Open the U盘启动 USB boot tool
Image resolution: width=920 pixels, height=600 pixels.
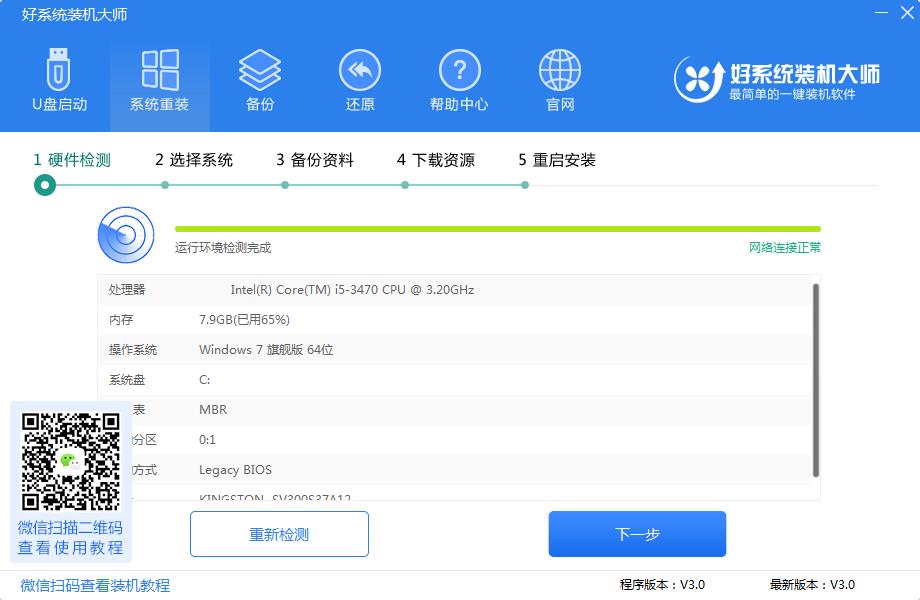tap(59, 80)
